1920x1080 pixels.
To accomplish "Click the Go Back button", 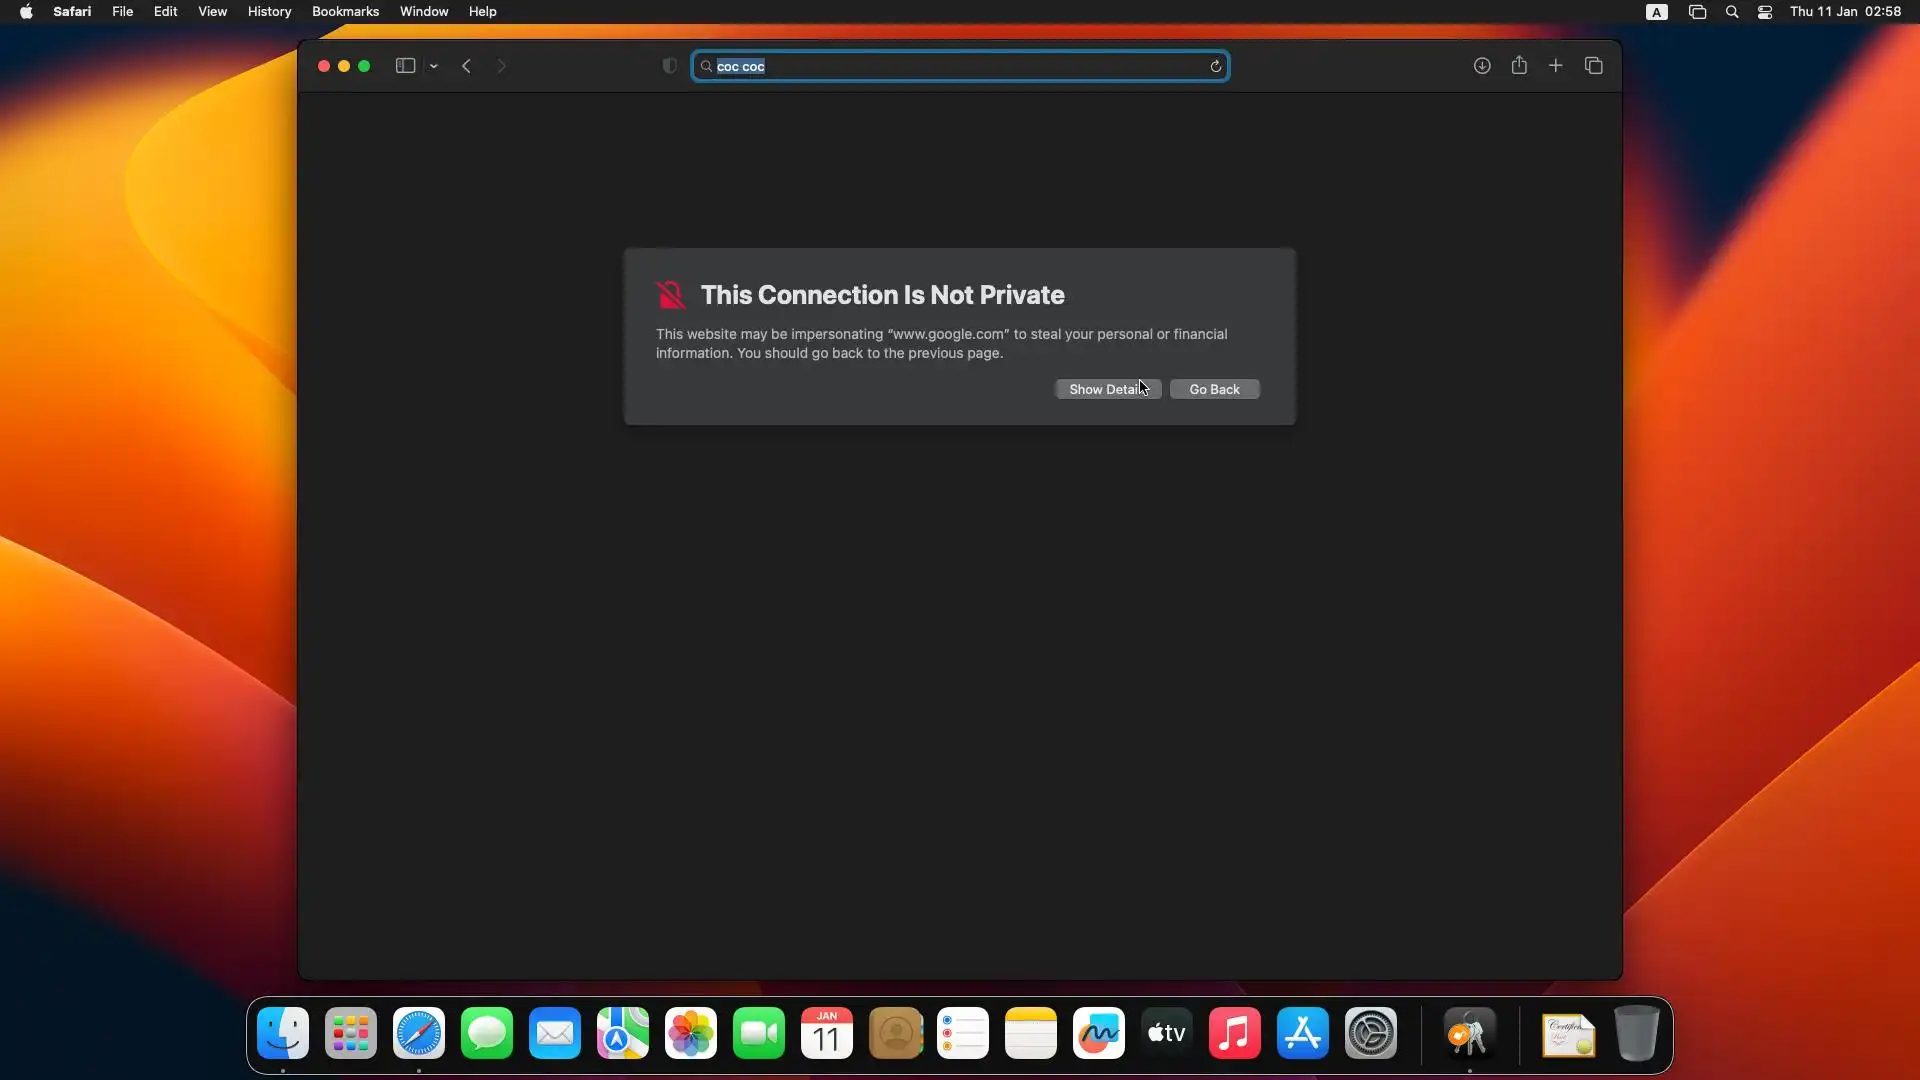I will pos(1214,389).
